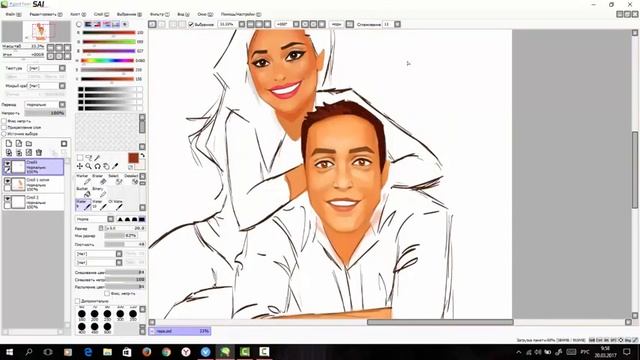This screenshot has height=360, width=640.
Task: Create a new linework layer
Action: click(x=19, y=143)
